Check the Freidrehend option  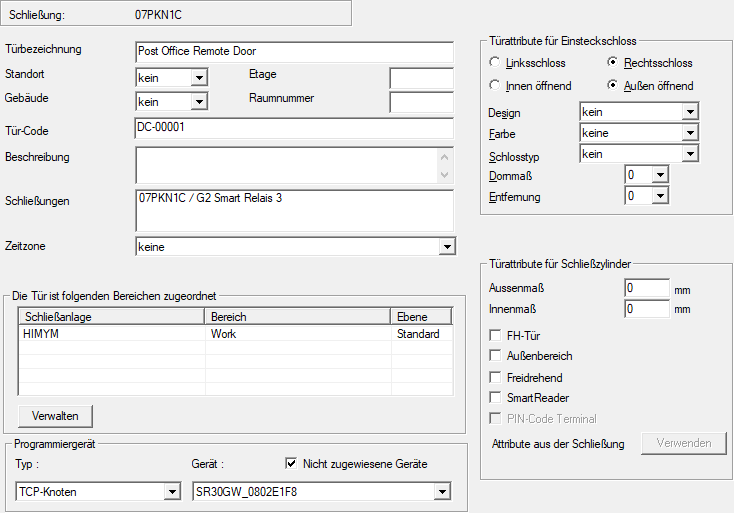click(494, 377)
